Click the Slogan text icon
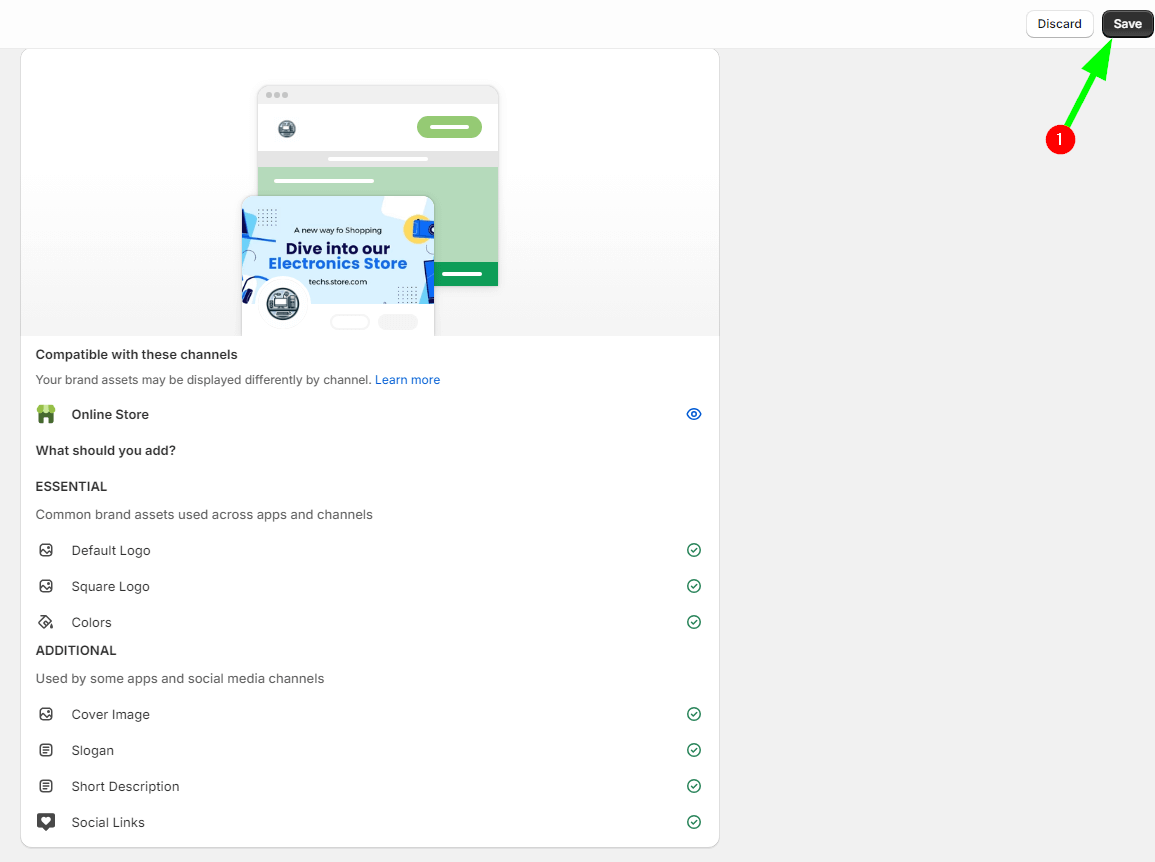The height and width of the screenshot is (862, 1155). coord(46,750)
